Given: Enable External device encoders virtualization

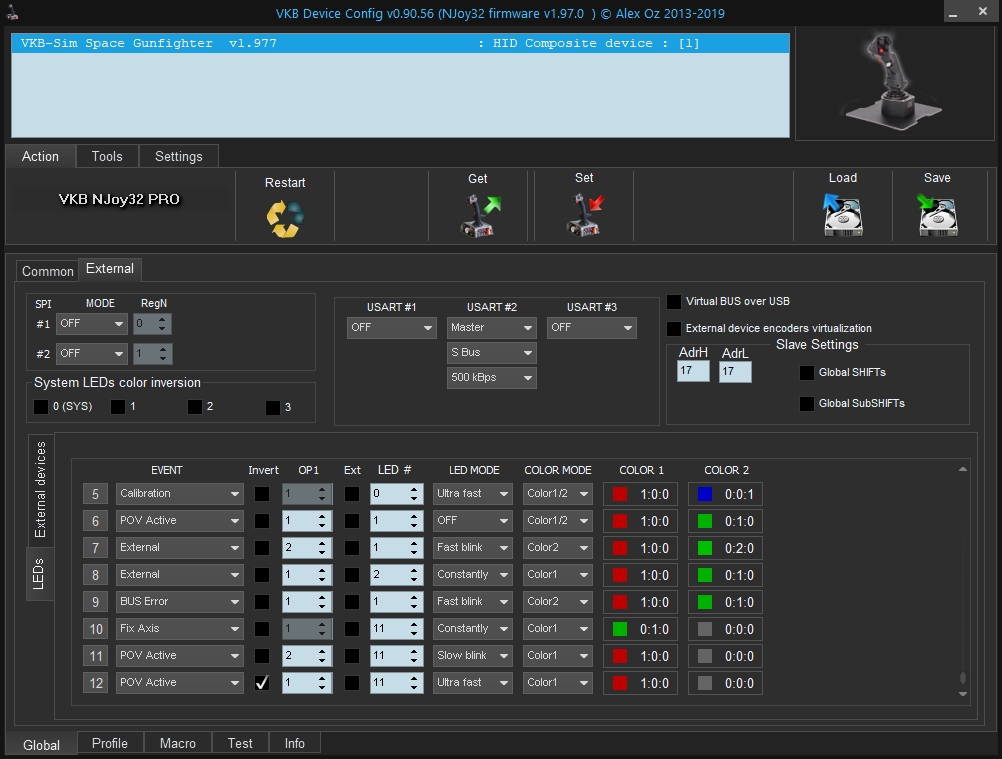Looking at the screenshot, I should tap(674, 328).
